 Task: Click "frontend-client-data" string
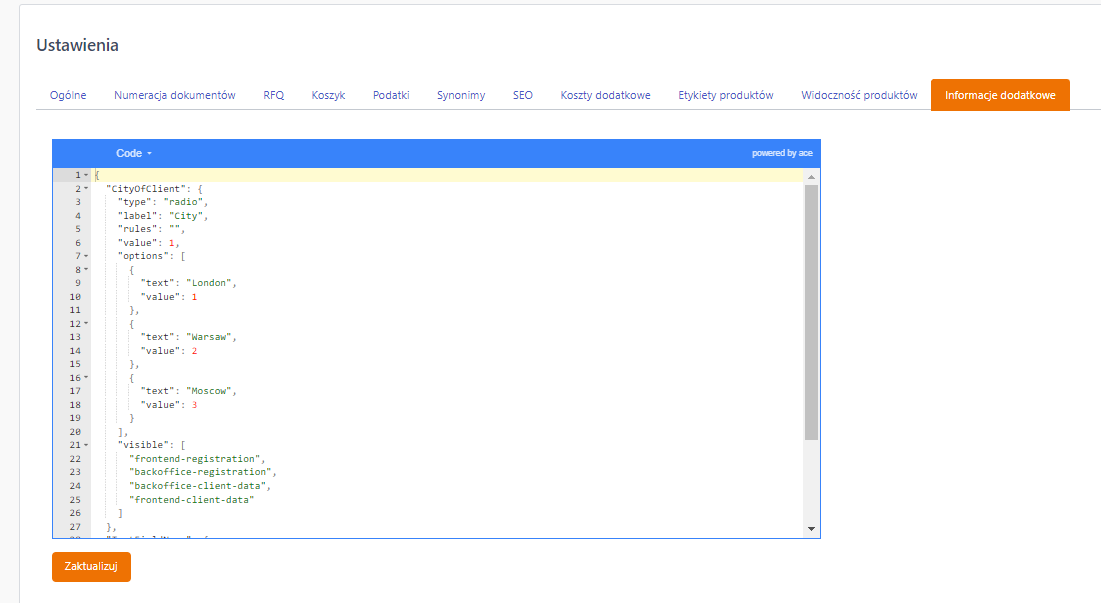(x=192, y=500)
